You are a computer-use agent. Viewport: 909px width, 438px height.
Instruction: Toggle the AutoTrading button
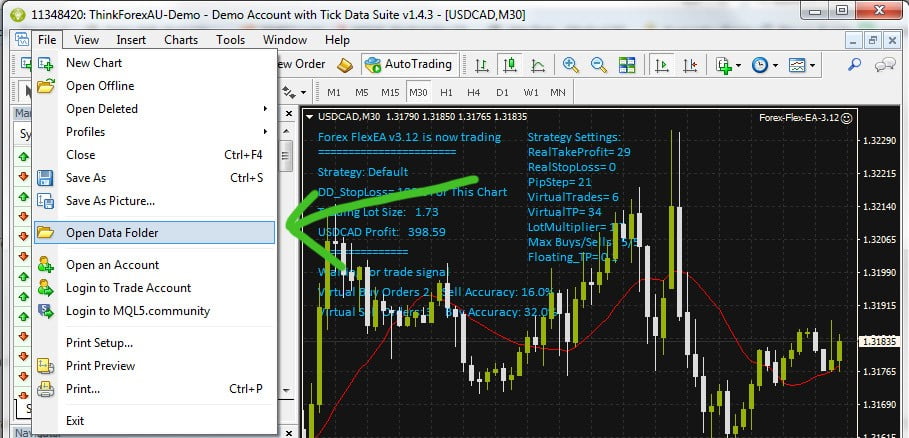tap(409, 64)
